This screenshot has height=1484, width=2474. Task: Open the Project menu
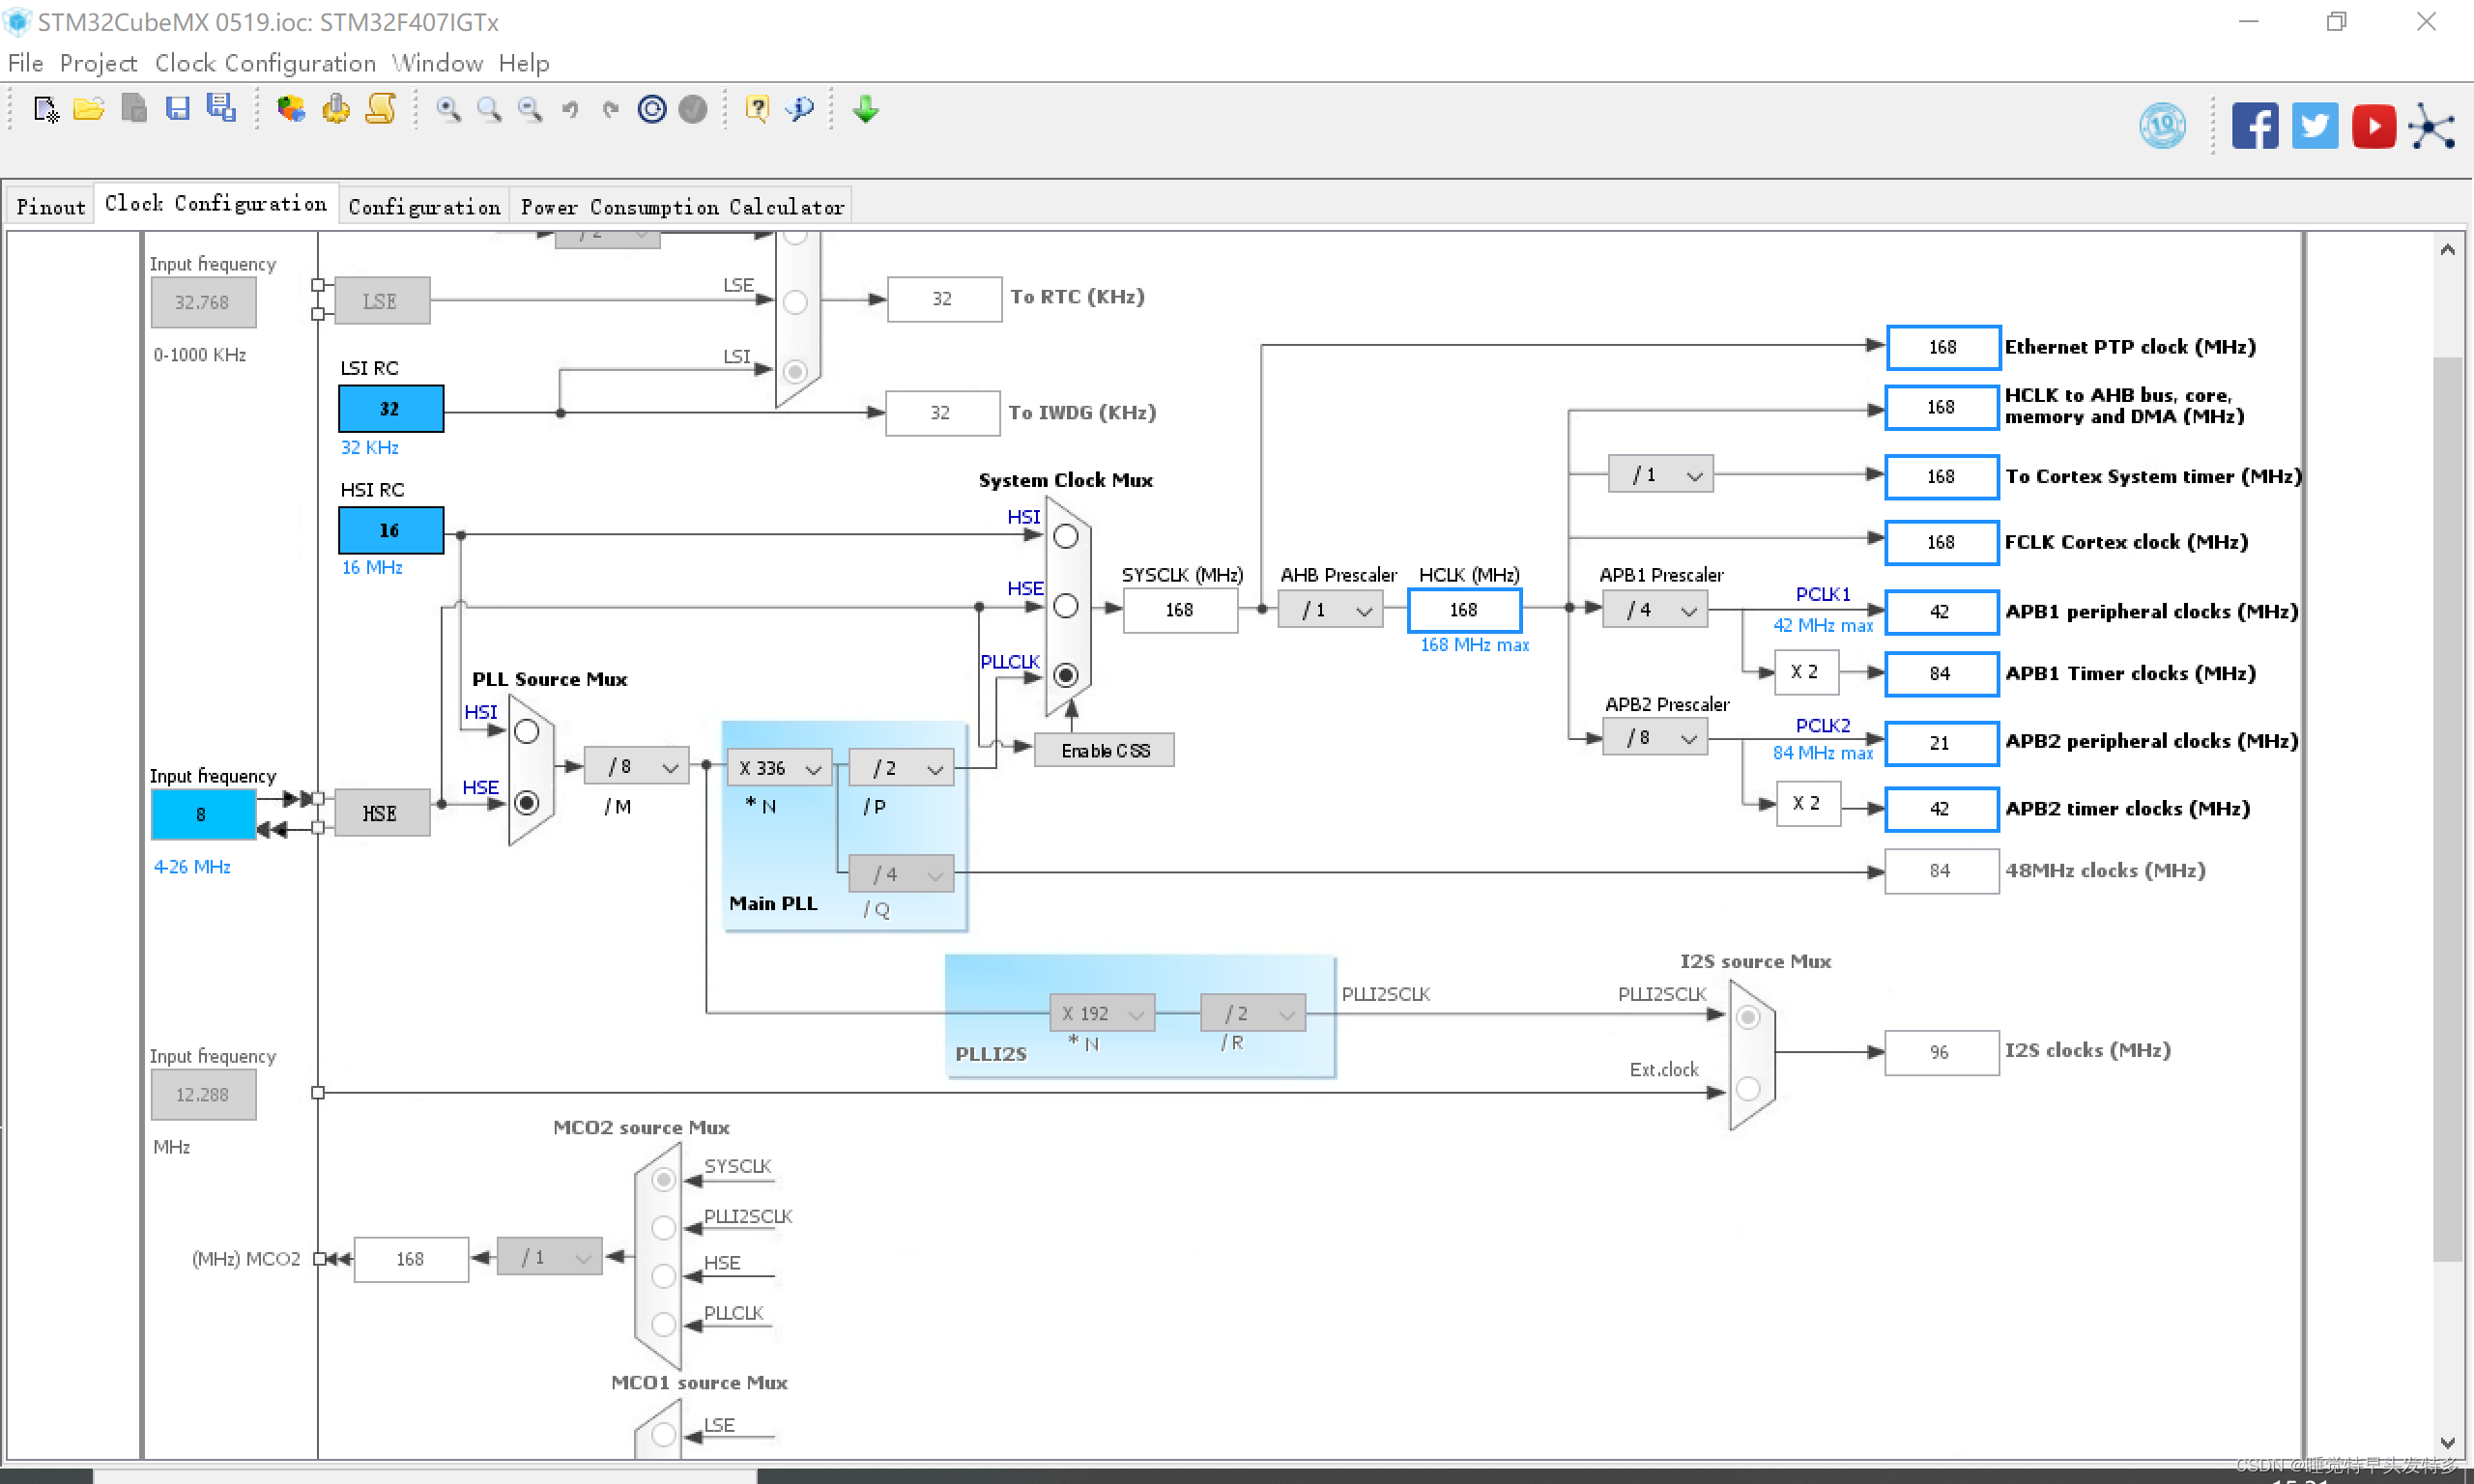click(98, 63)
